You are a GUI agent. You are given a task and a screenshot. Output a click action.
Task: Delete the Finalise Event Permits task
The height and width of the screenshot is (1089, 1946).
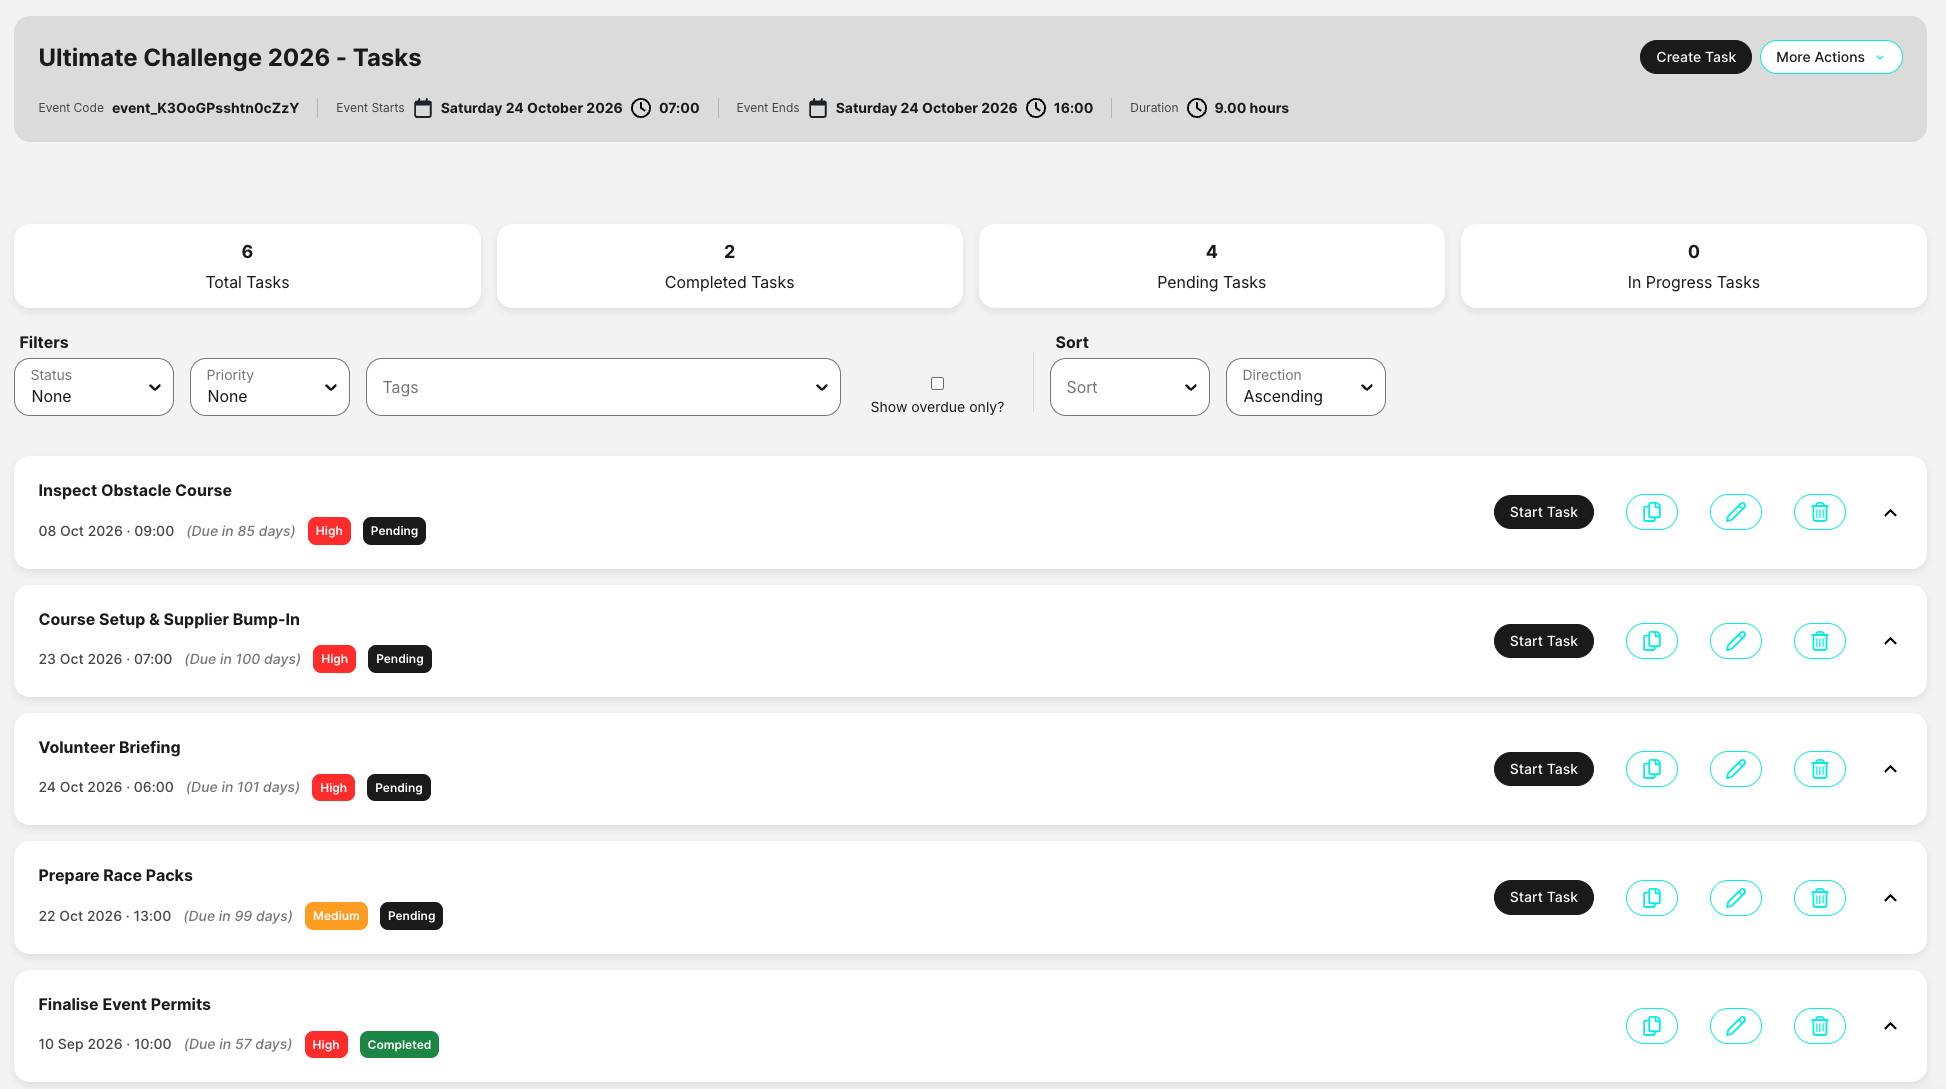click(1820, 1026)
